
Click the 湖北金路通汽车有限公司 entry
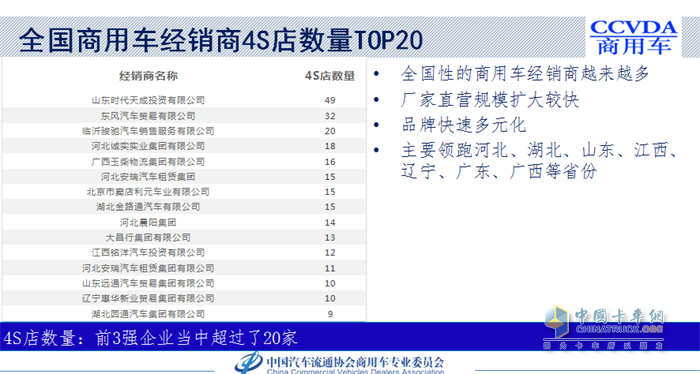click(148, 207)
